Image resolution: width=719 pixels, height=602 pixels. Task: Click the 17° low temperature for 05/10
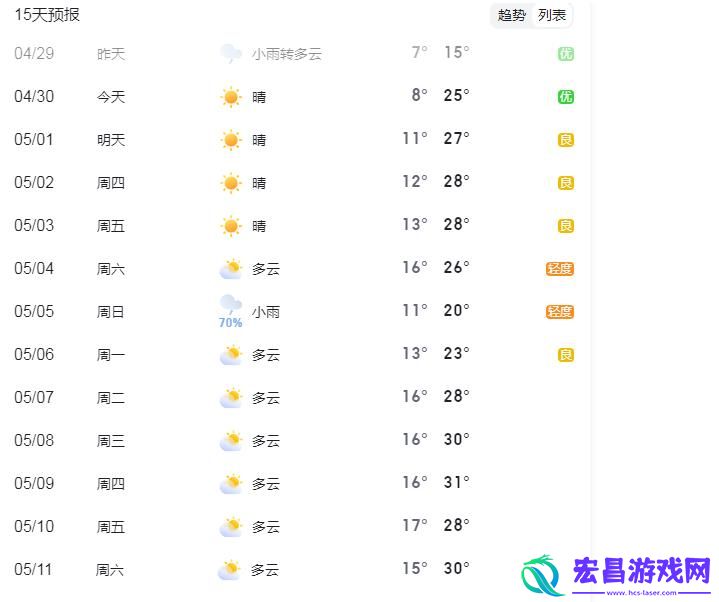tap(415, 525)
